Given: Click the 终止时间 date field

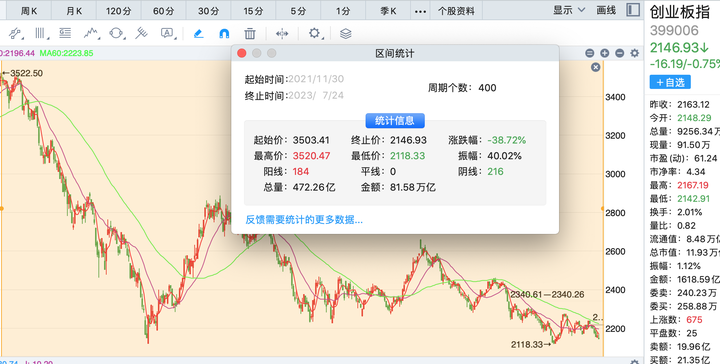Looking at the screenshot, I should (x=316, y=95).
